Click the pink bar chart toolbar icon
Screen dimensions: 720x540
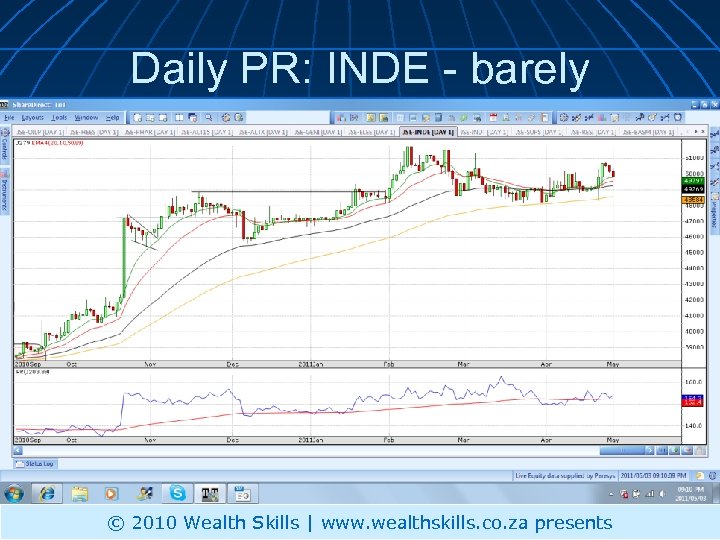point(602,118)
